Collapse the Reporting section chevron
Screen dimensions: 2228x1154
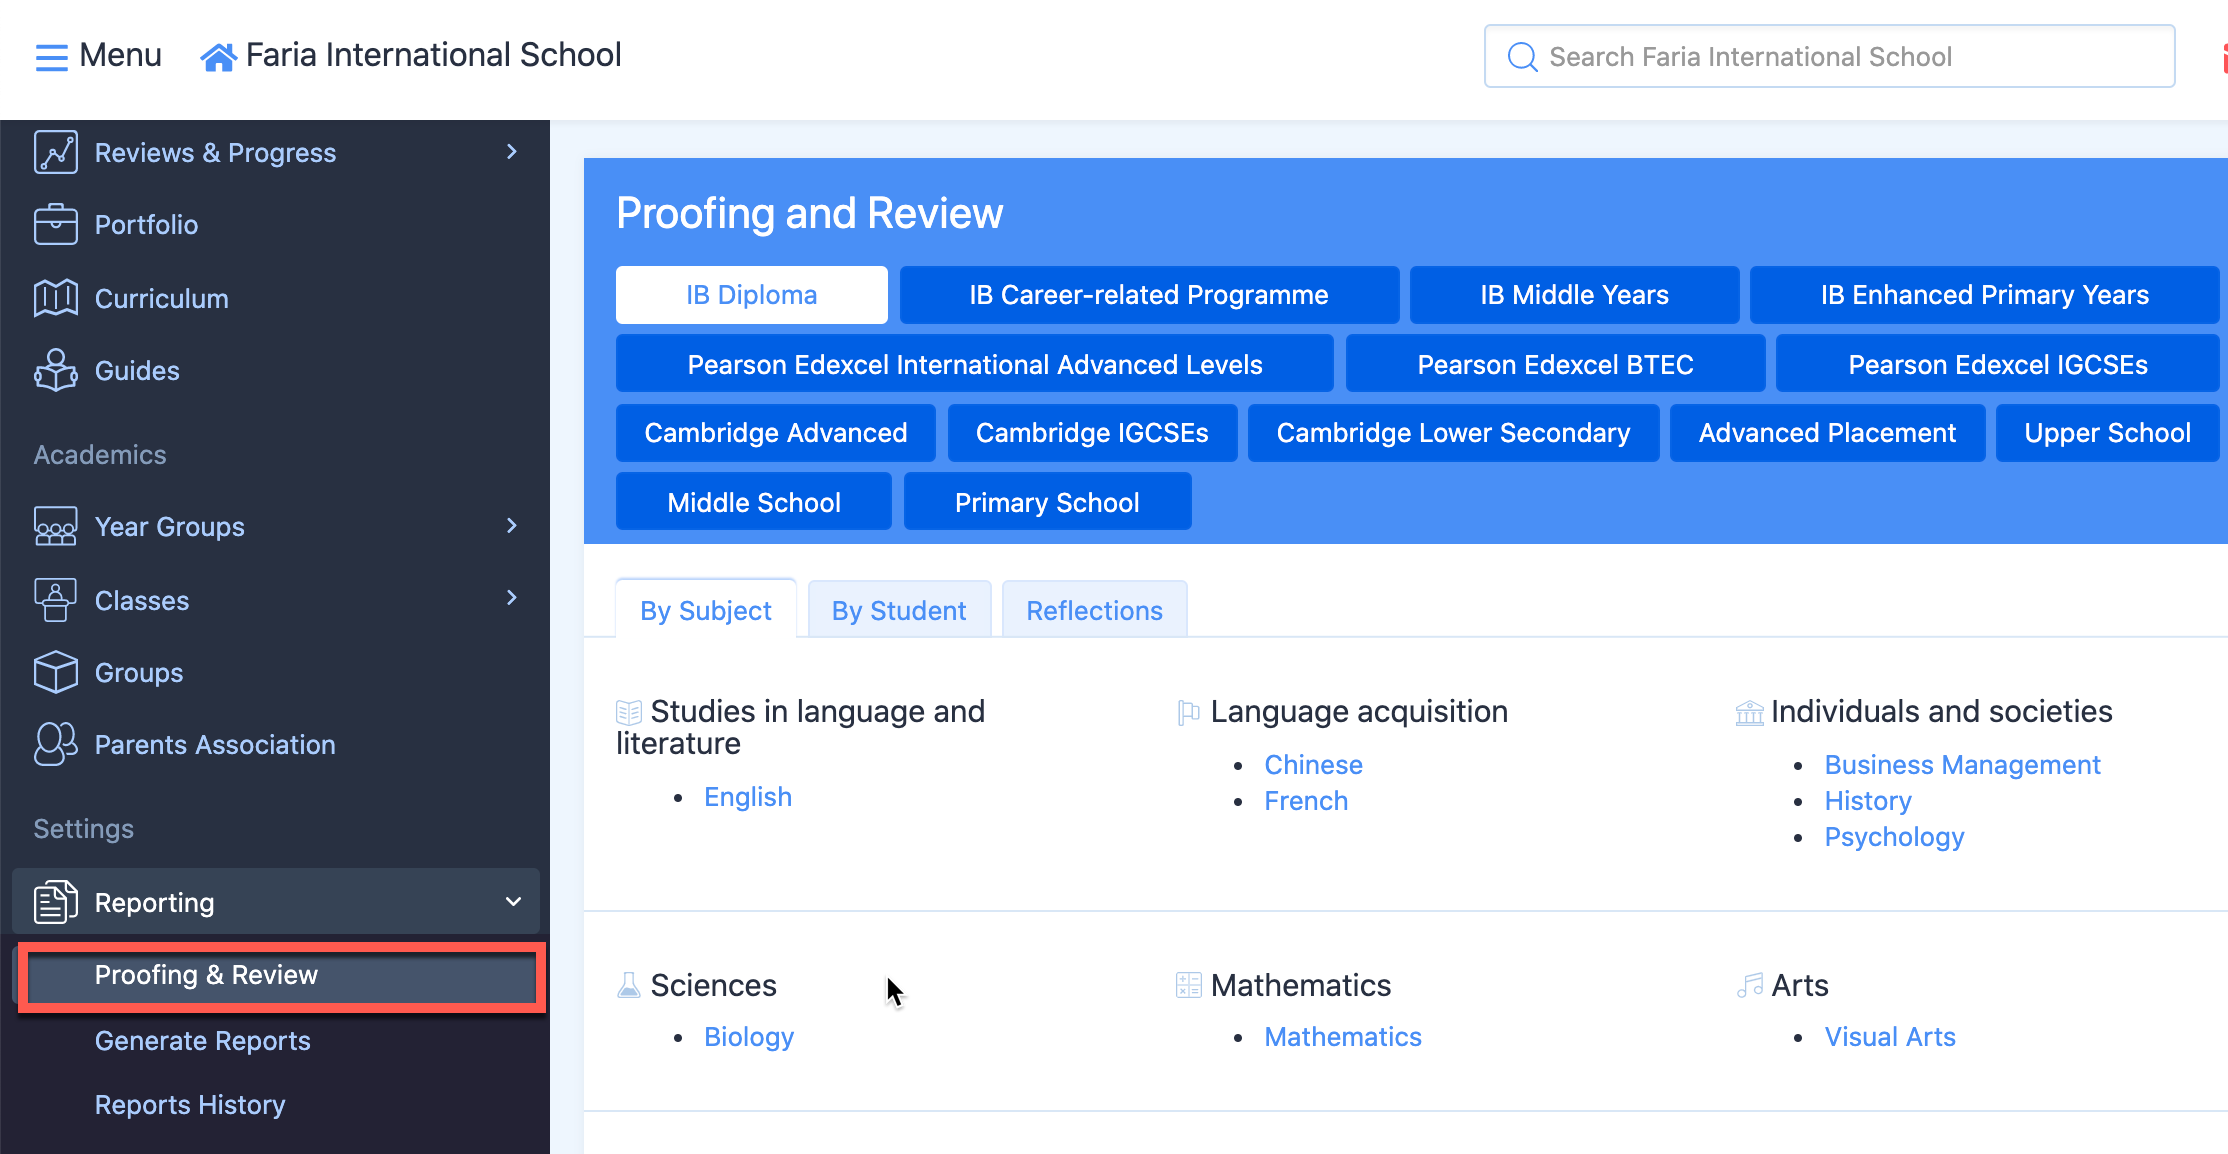pos(513,902)
